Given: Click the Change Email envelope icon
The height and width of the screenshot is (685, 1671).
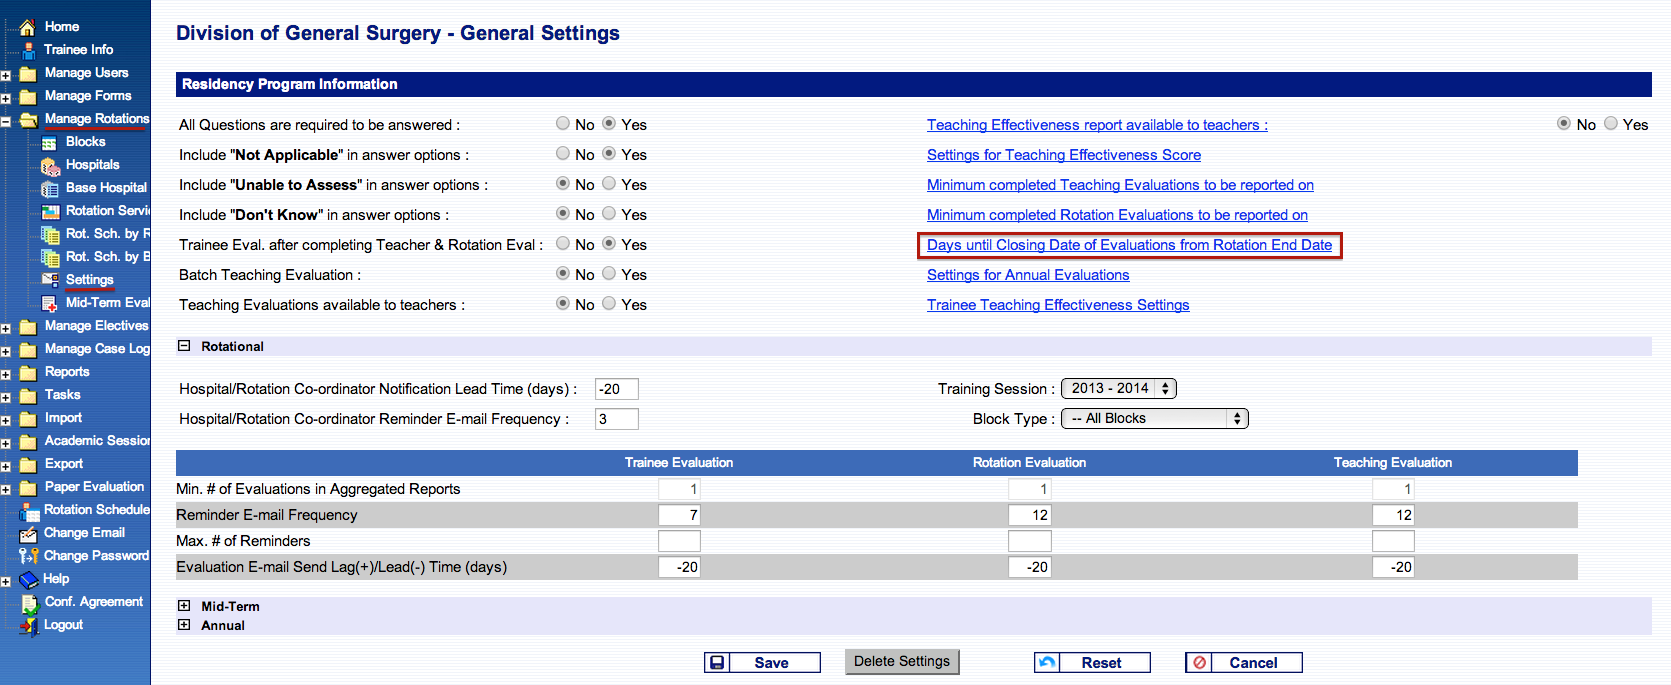Looking at the screenshot, I should (x=28, y=533).
